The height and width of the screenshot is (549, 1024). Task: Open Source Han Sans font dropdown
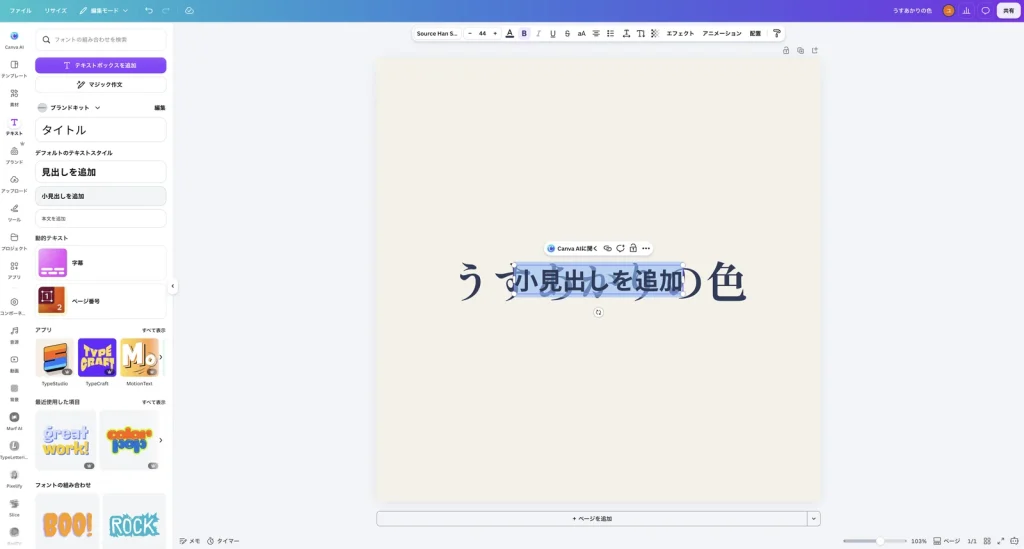pos(437,33)
